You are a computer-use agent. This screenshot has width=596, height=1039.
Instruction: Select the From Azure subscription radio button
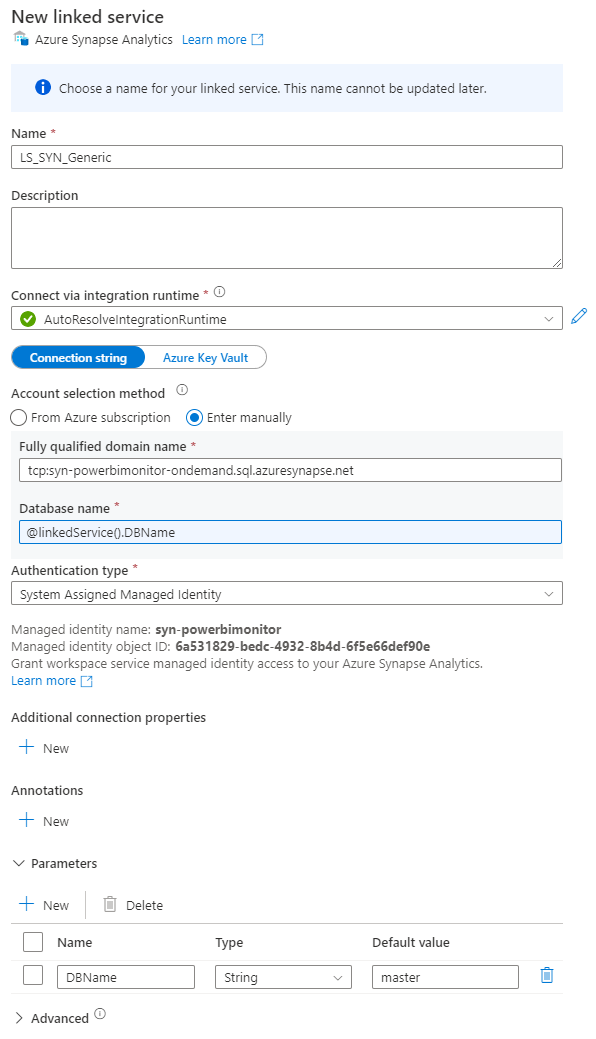pyautogui.click(x=17, y=417)
